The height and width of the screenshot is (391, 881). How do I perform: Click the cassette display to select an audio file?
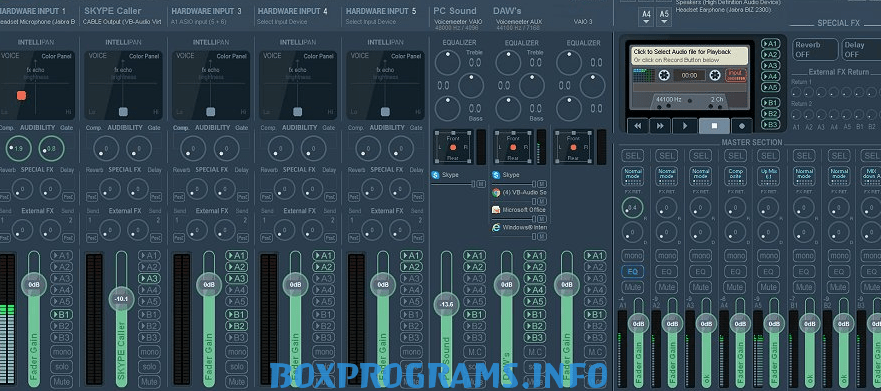(690, 54)
